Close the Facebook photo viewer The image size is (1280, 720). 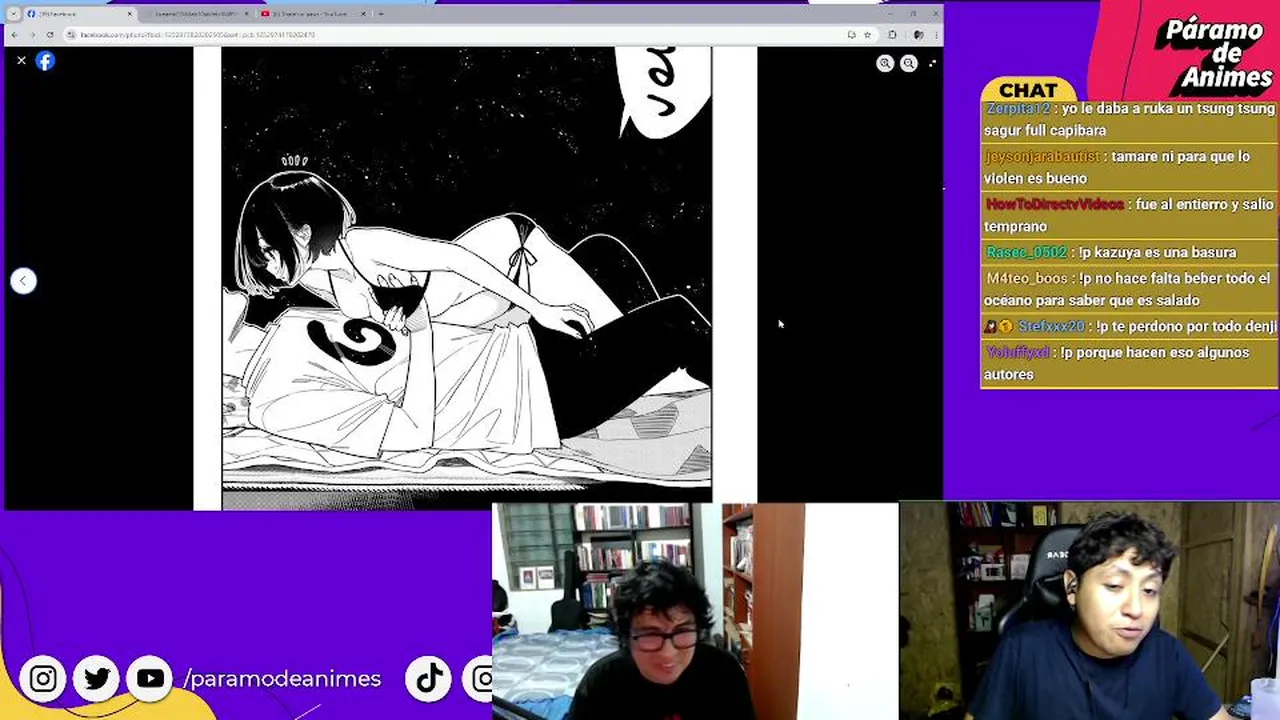pos(21,61)
